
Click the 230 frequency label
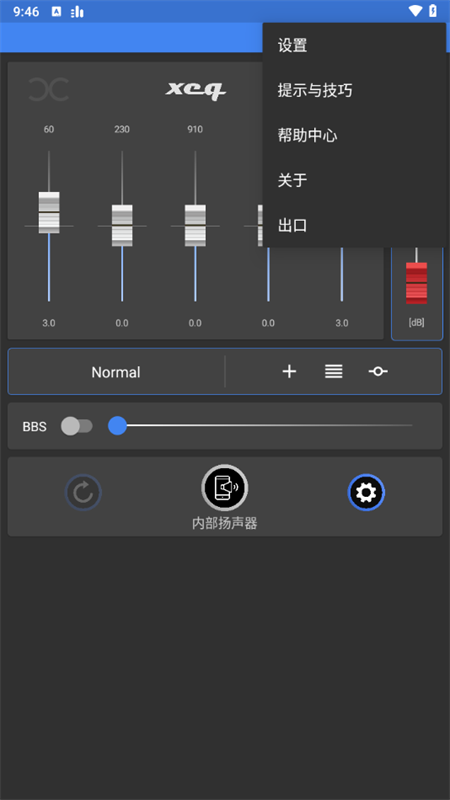tap(122, 130)
